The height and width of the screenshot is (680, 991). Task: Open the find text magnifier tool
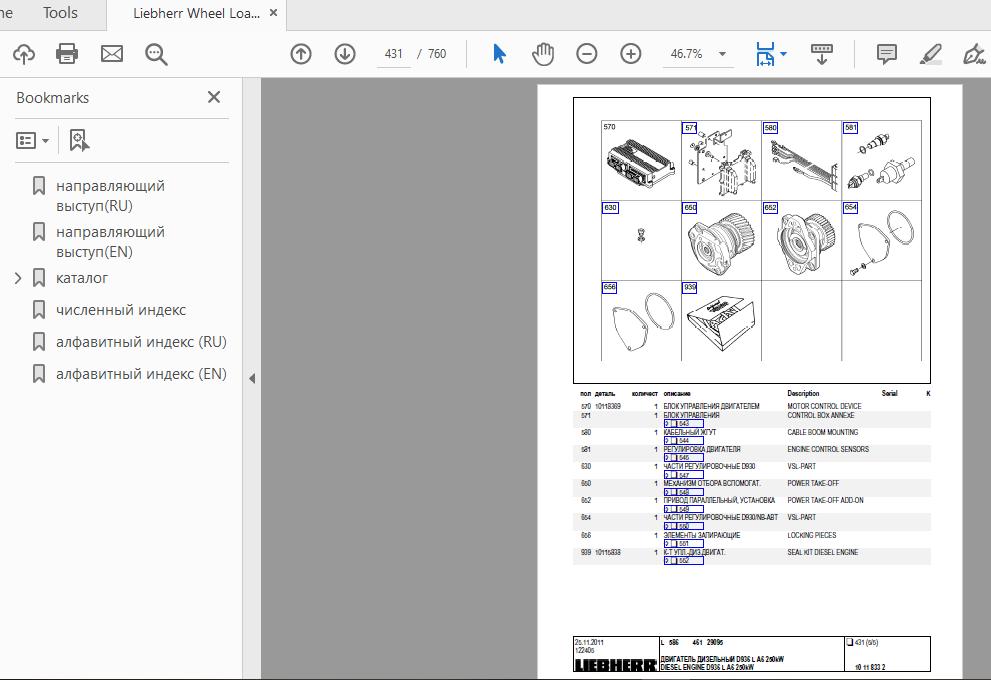click(x=156, y=54)
